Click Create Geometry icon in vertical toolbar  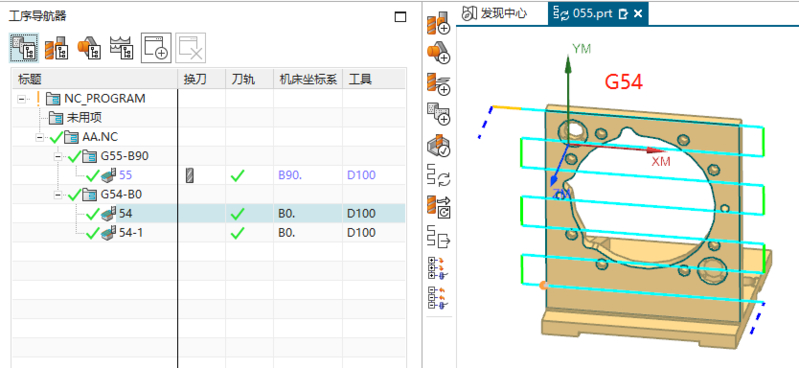[x=439, y=51]
